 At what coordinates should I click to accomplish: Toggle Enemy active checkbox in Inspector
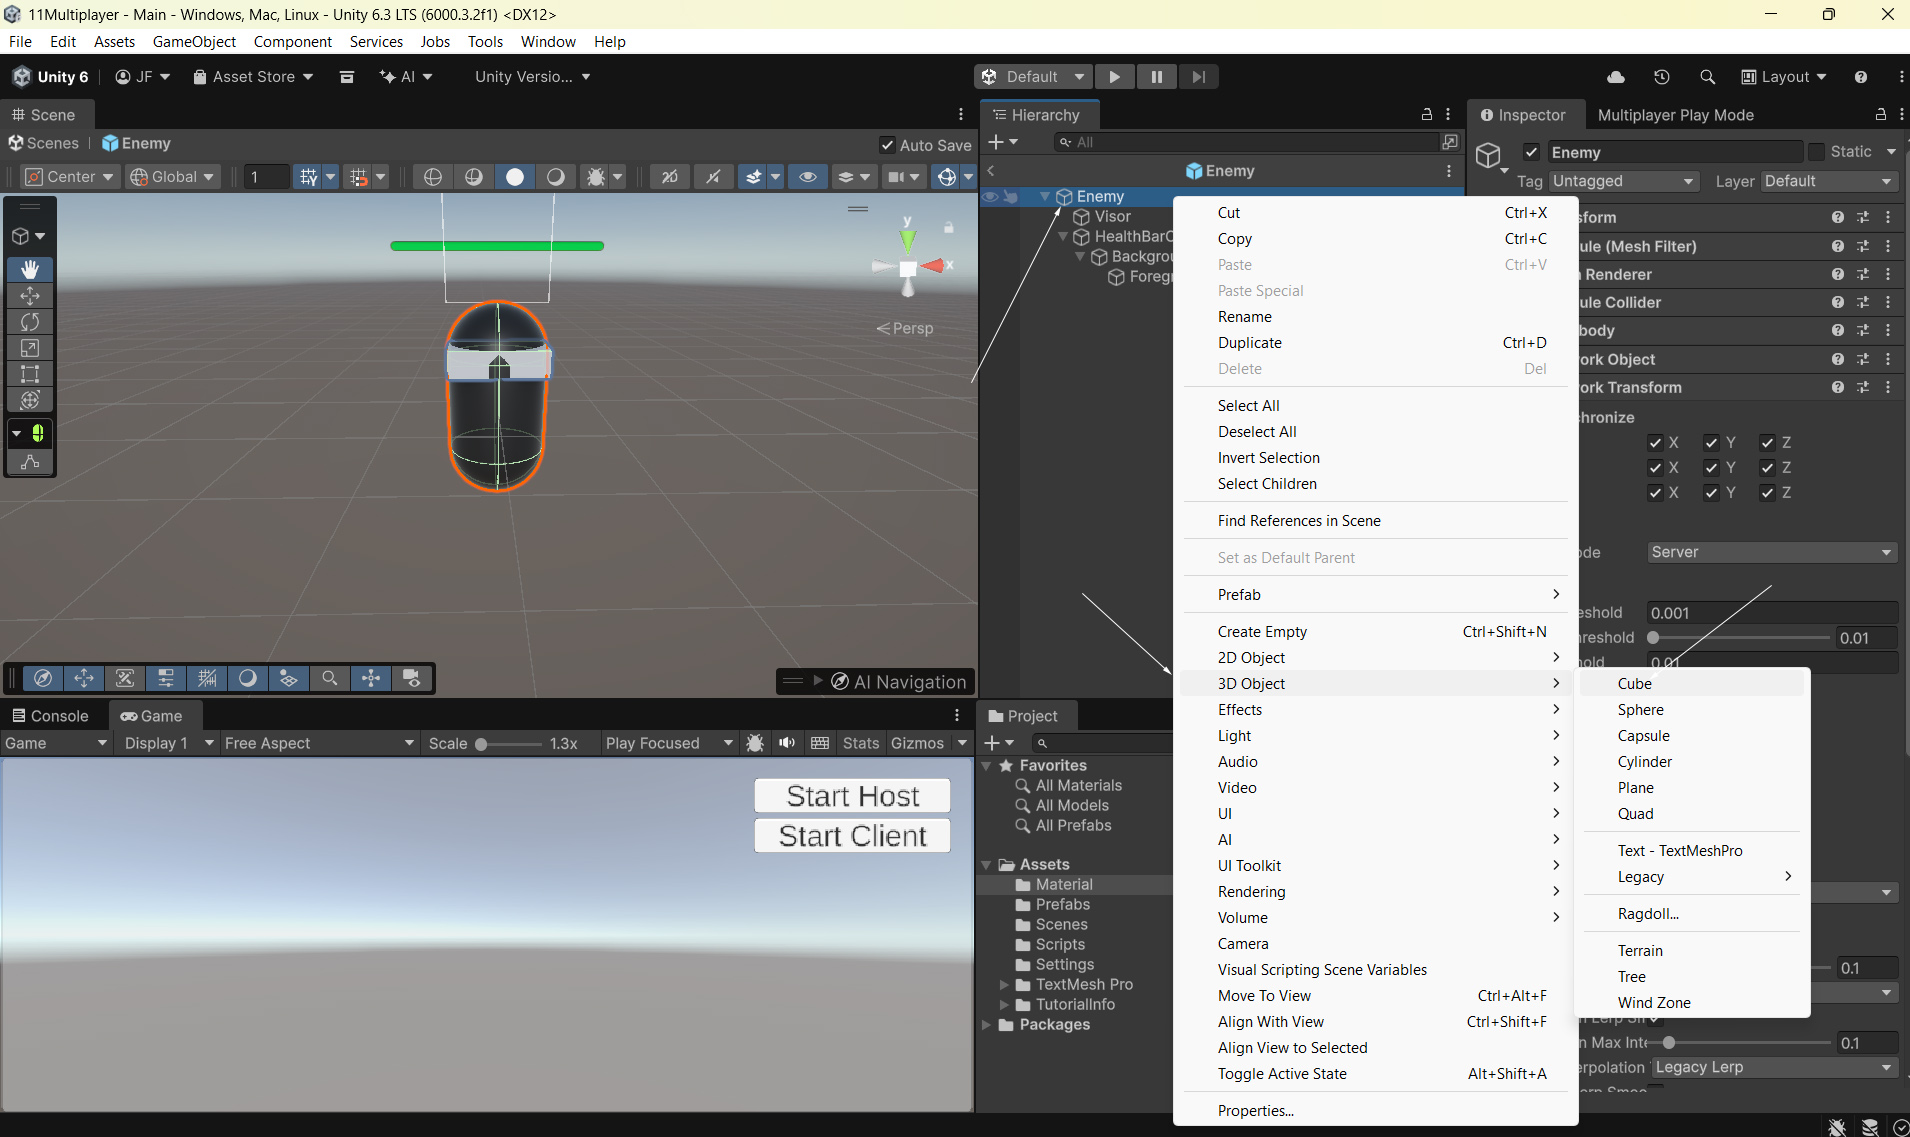click(1531, 152)
